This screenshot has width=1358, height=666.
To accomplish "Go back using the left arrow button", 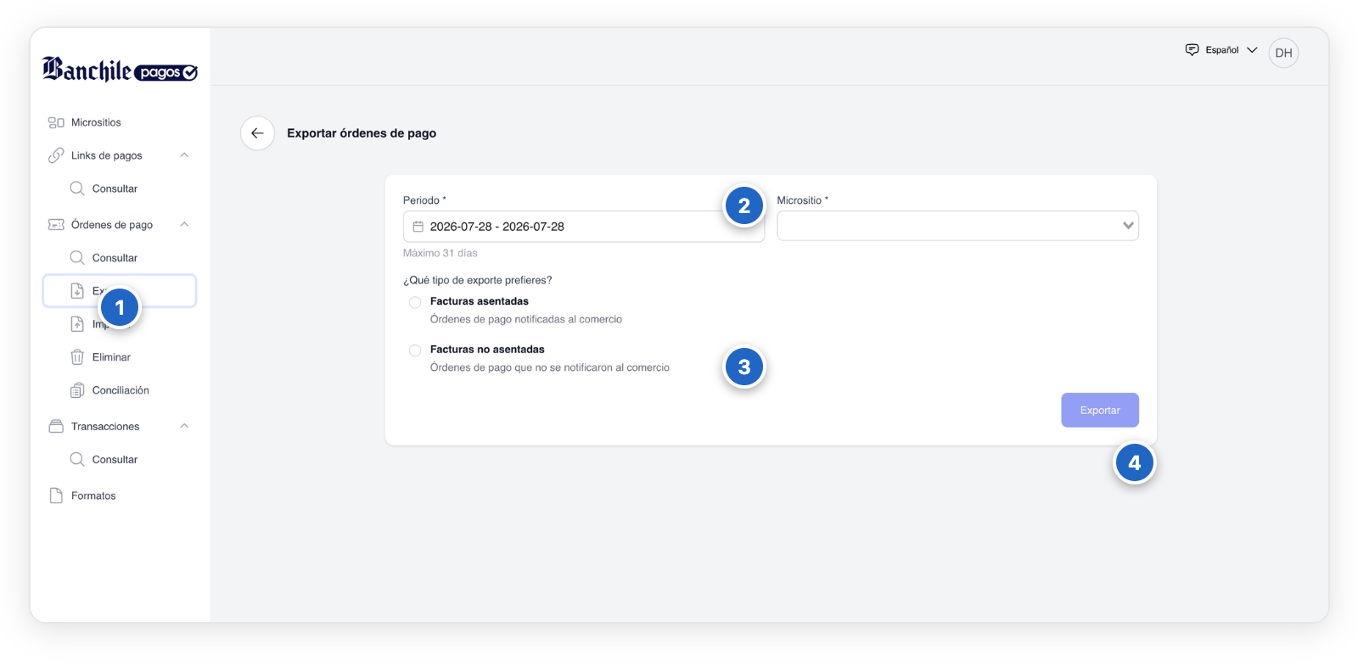I will [x=257, y=133].
